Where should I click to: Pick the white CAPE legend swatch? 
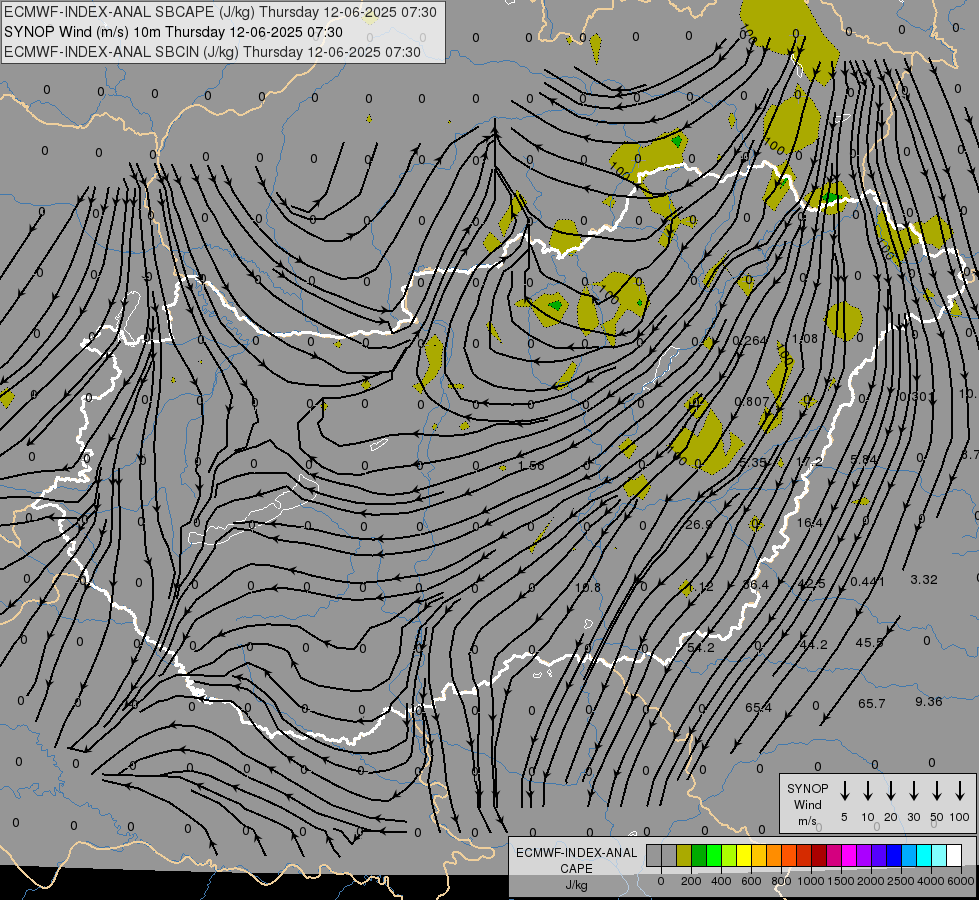(x=953, y=856)
